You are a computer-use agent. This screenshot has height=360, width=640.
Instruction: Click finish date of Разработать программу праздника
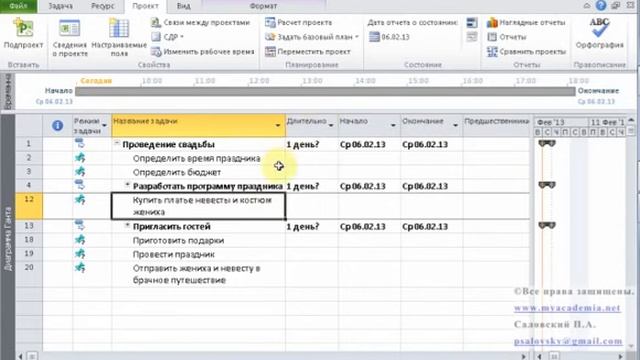pos(432,186)
